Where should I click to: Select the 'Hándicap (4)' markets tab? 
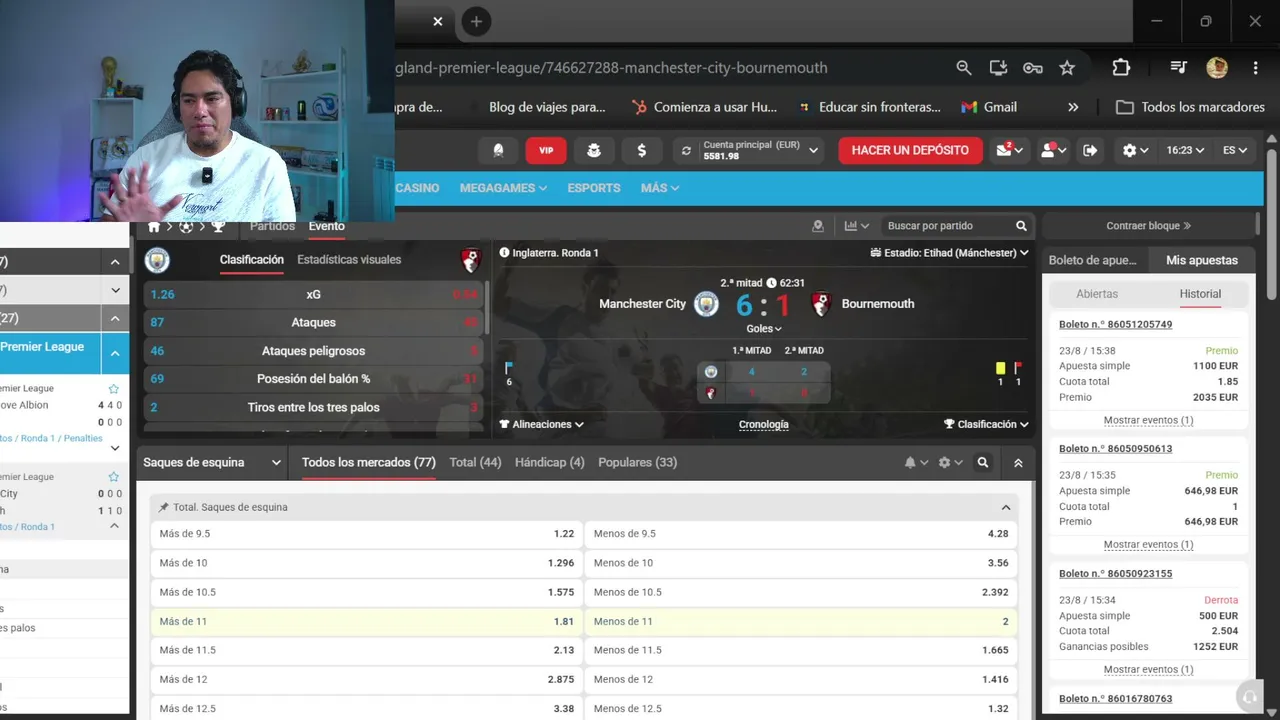(x=550, y=462)
